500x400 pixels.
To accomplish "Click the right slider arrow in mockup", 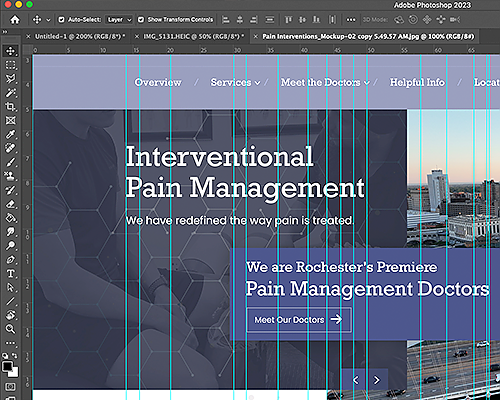I will coord(376,380).
